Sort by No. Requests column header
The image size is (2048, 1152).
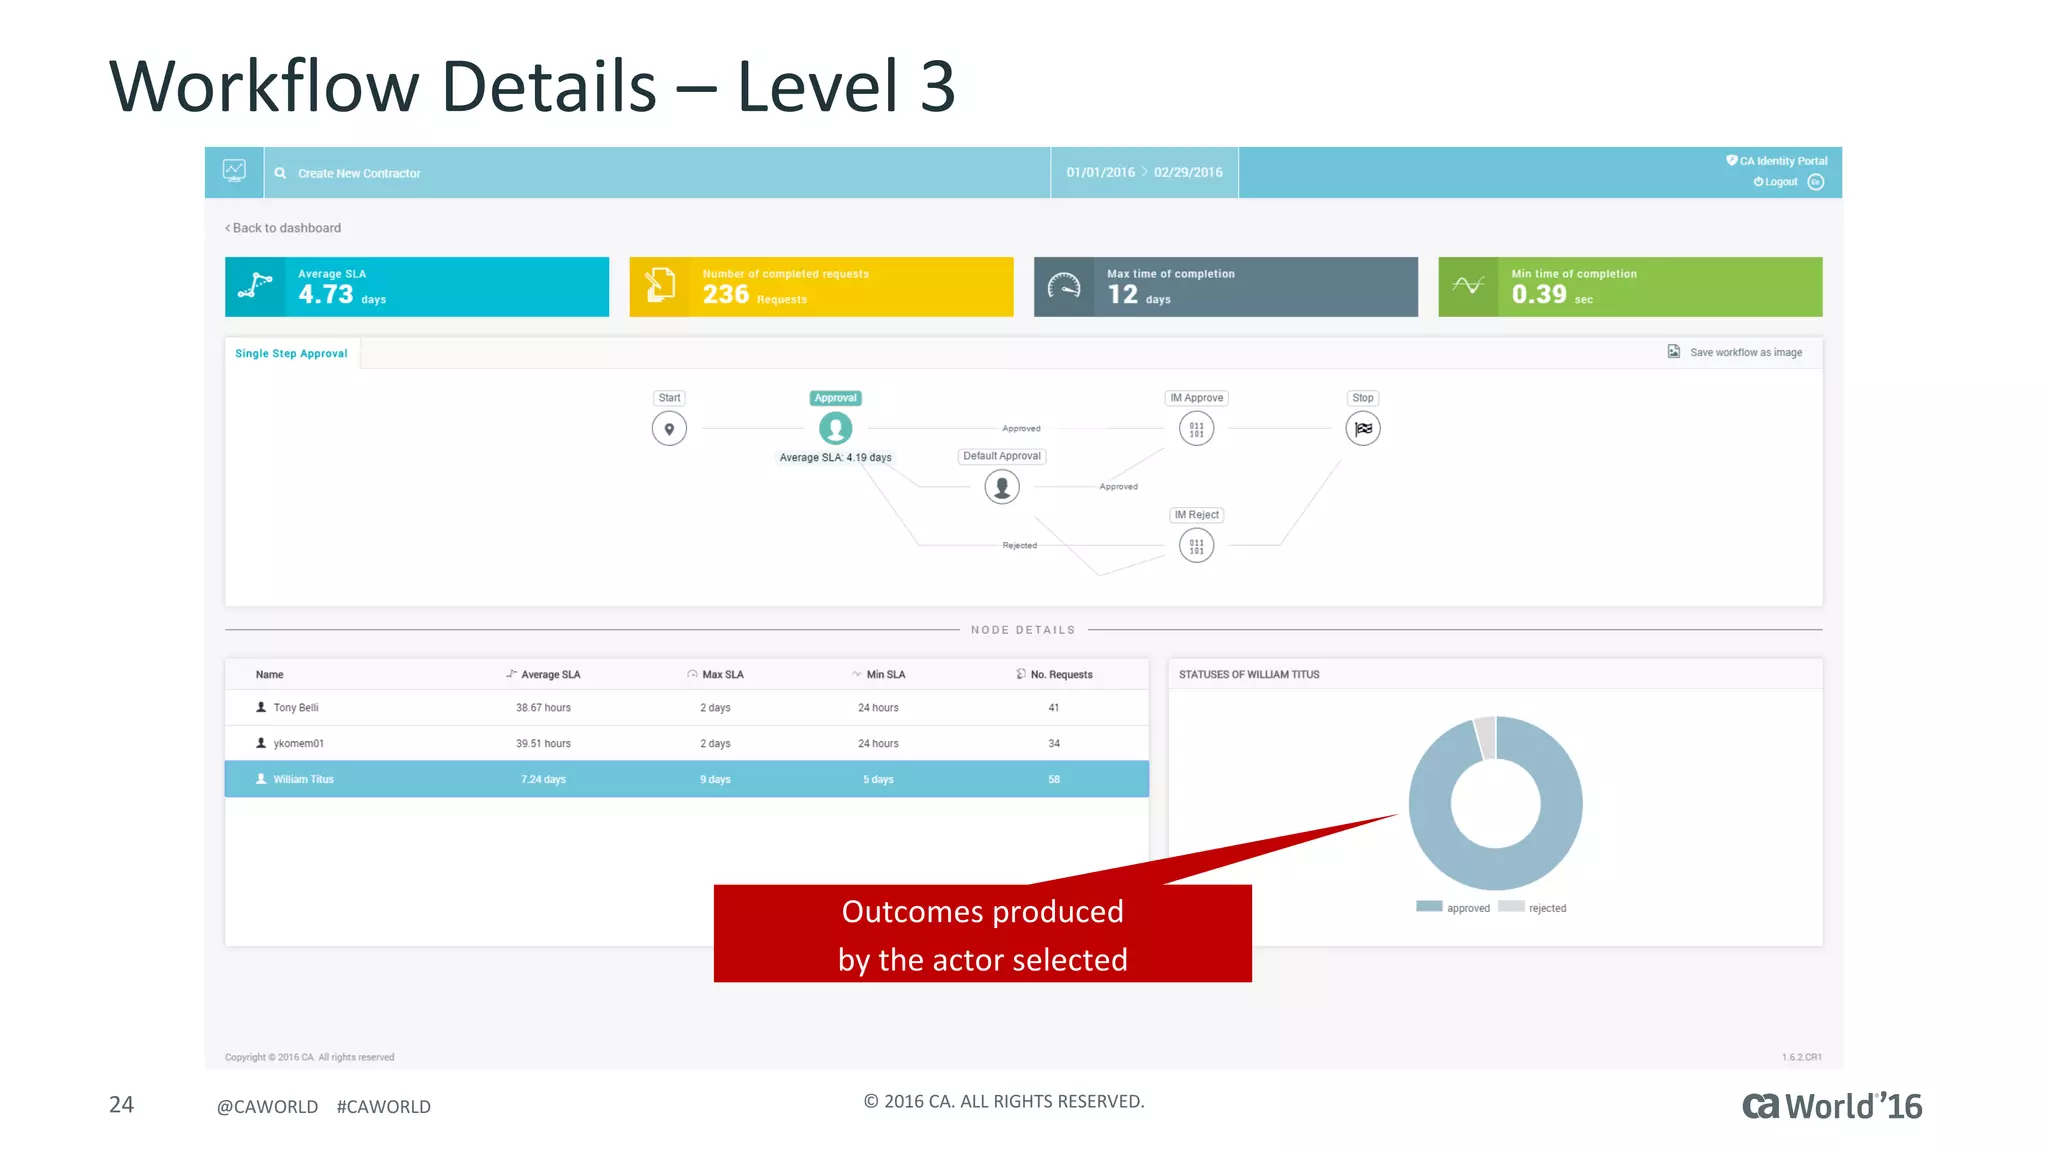(x=1054, y=675)
